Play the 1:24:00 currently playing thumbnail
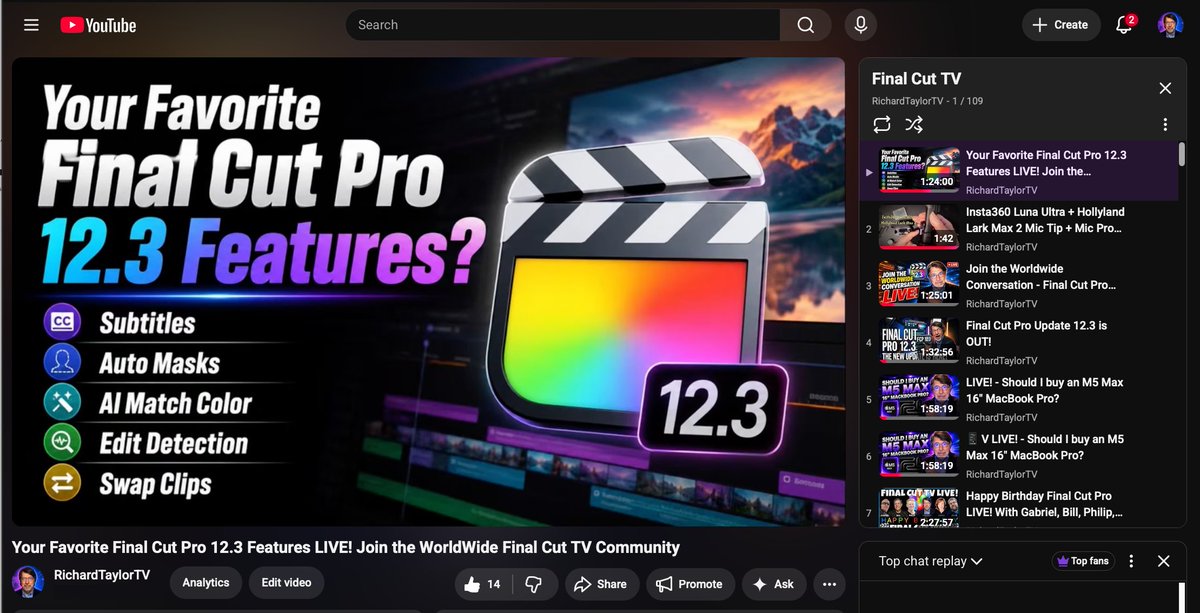This screenshot has width=1200, height=613. pos(919,170)
